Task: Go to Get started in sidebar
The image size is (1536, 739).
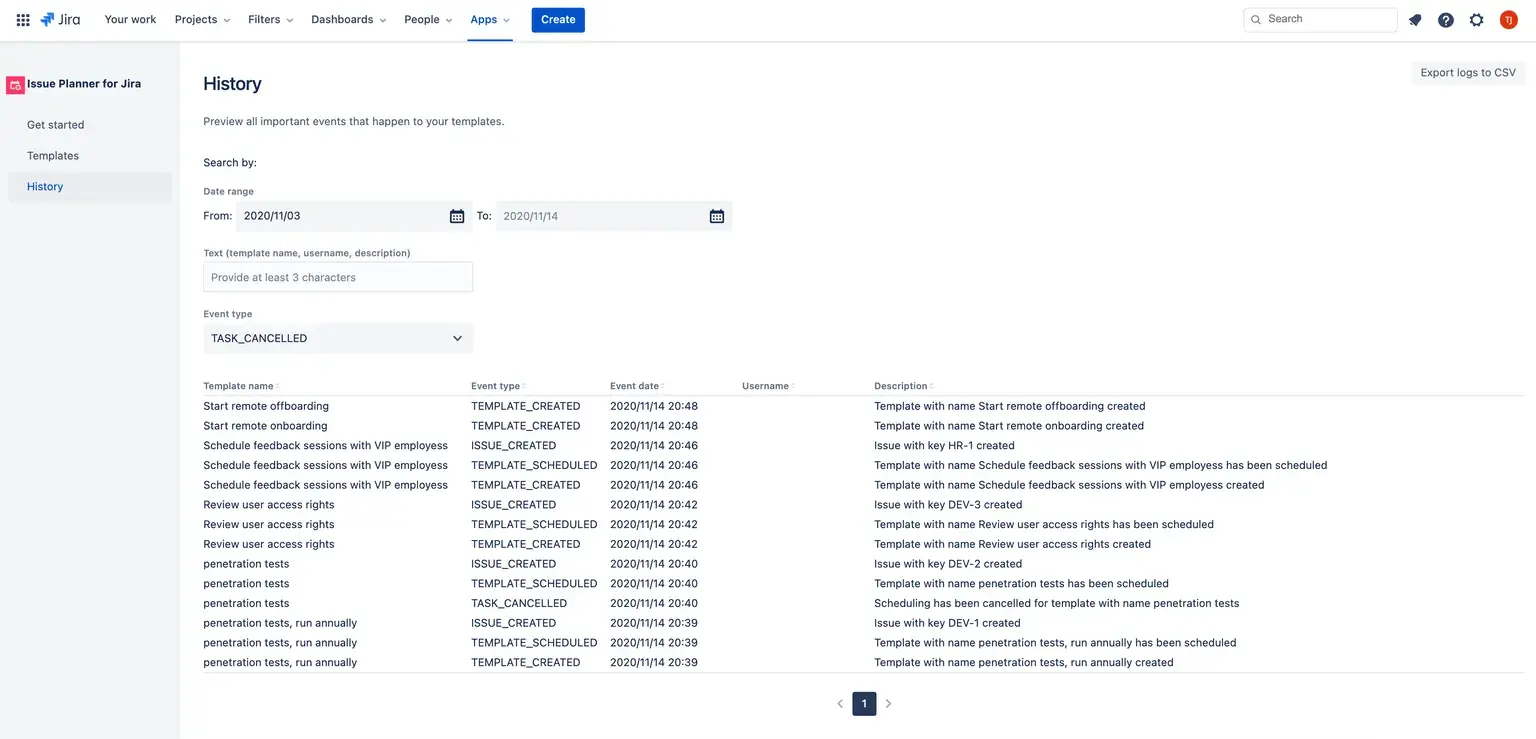Action: pos(56,125)
